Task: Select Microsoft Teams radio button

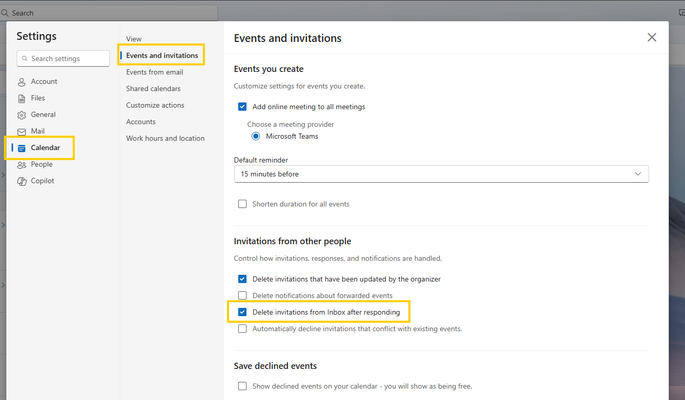Action: click(256, 136)
